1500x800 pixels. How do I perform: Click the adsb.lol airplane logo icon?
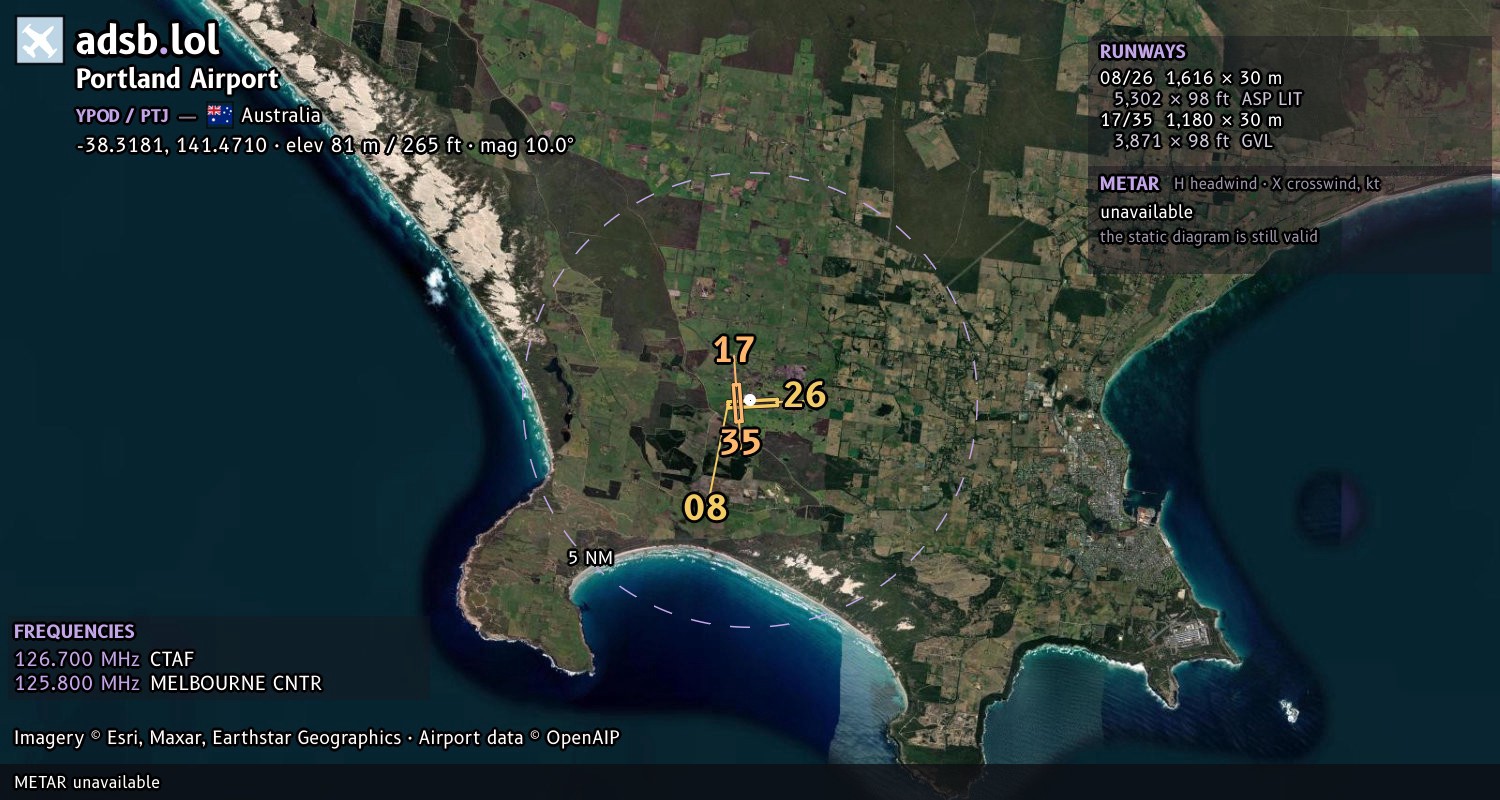point(40,41)
